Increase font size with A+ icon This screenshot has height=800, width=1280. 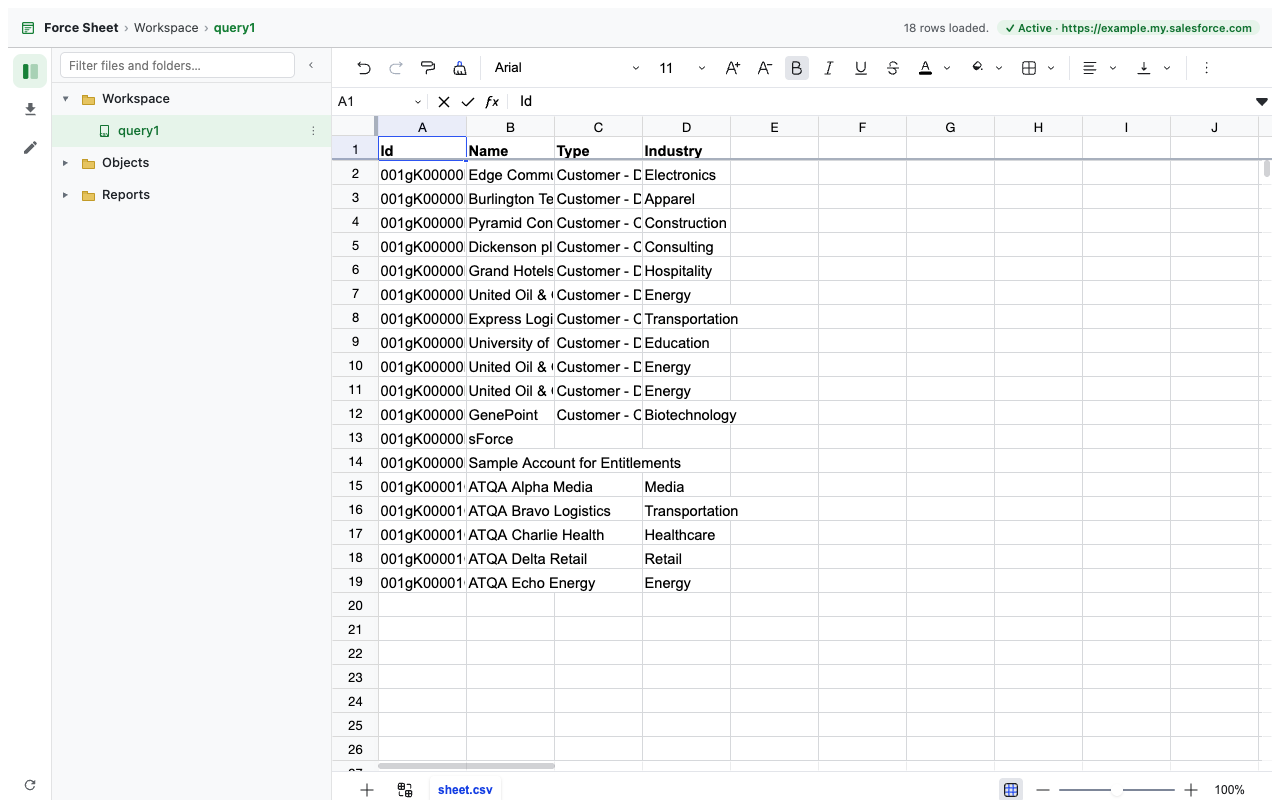click(x=733, y=68)
